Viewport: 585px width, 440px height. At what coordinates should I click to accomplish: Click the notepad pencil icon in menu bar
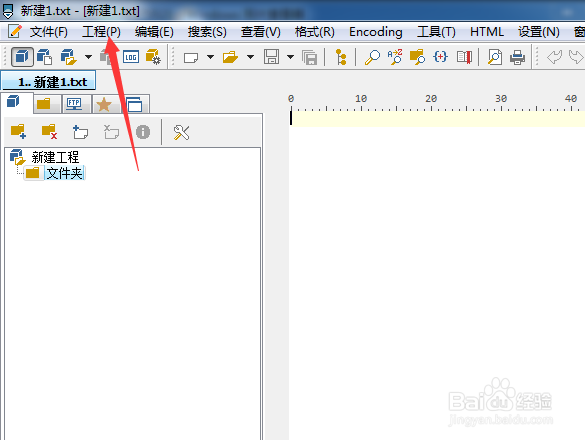(15, 31)
